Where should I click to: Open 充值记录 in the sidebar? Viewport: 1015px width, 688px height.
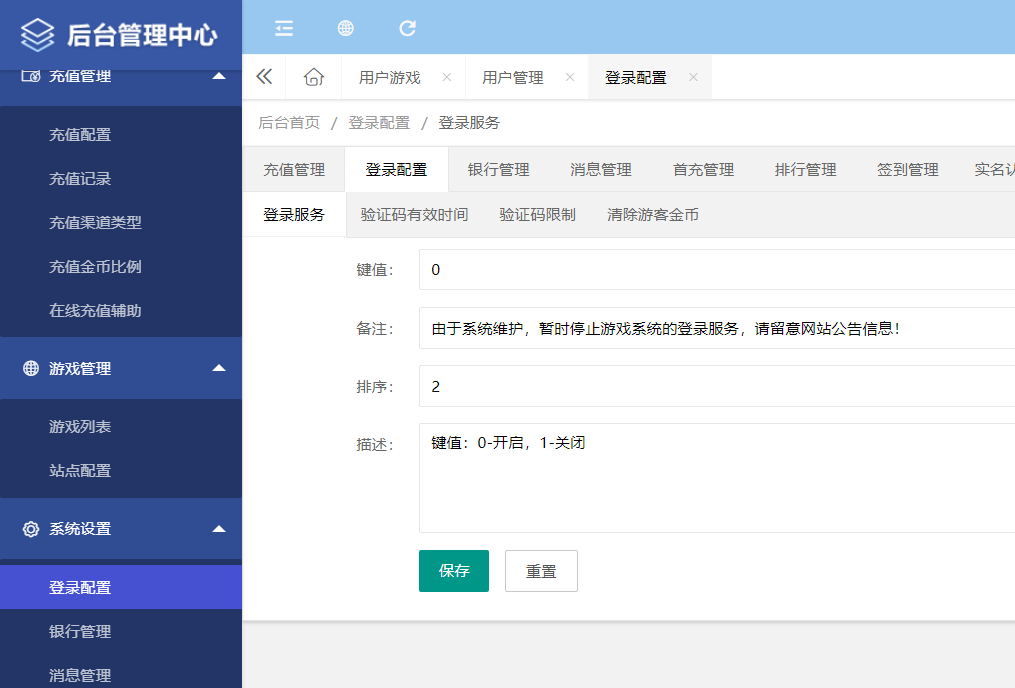pyautogui.click(x=120, y=179)
